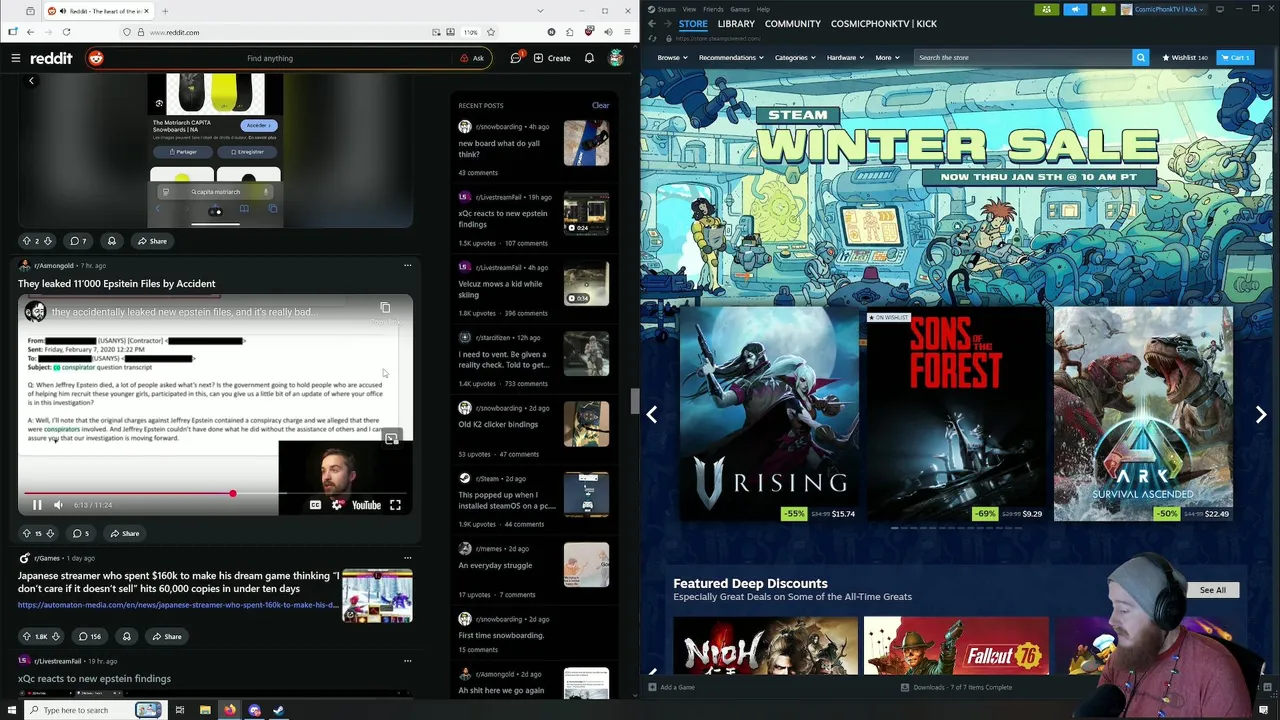Open Reddit notifications bell
The height and width of the screenshot is (720, 1280).
[x=589, y=58]
